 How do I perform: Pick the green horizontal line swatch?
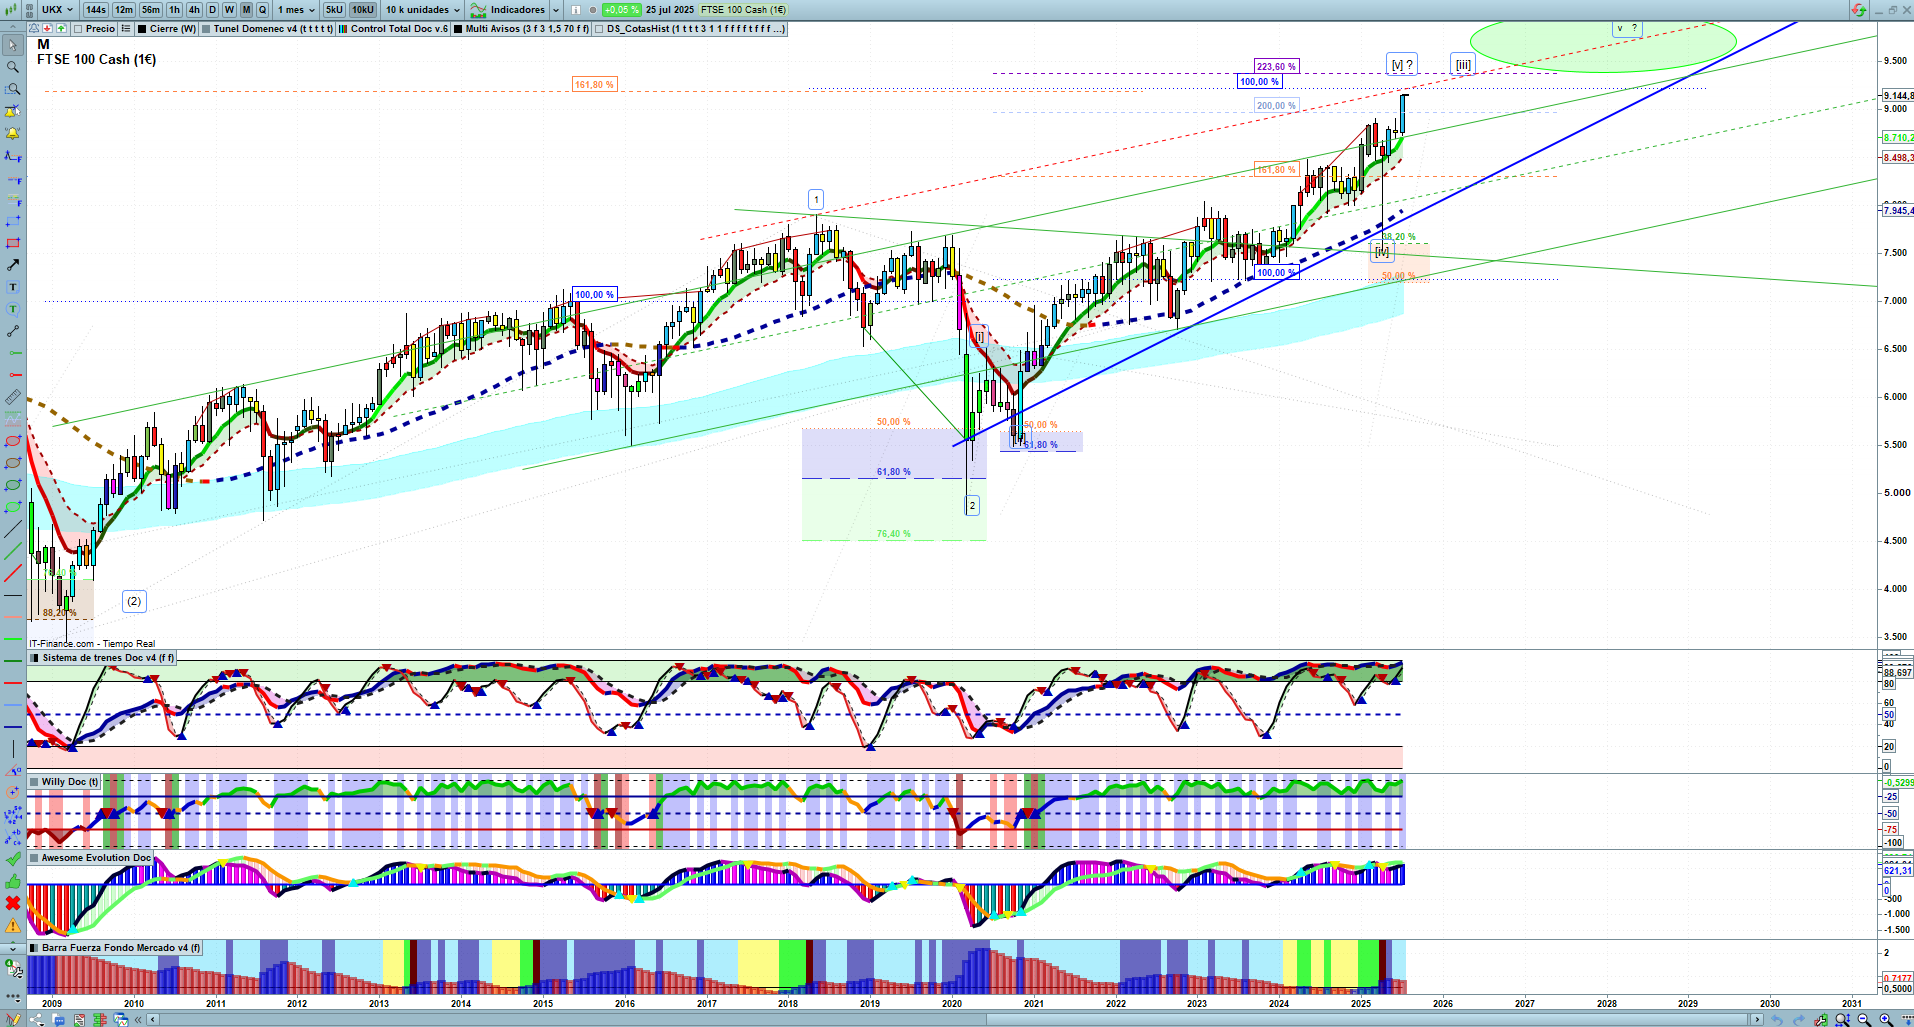[13, 637]
